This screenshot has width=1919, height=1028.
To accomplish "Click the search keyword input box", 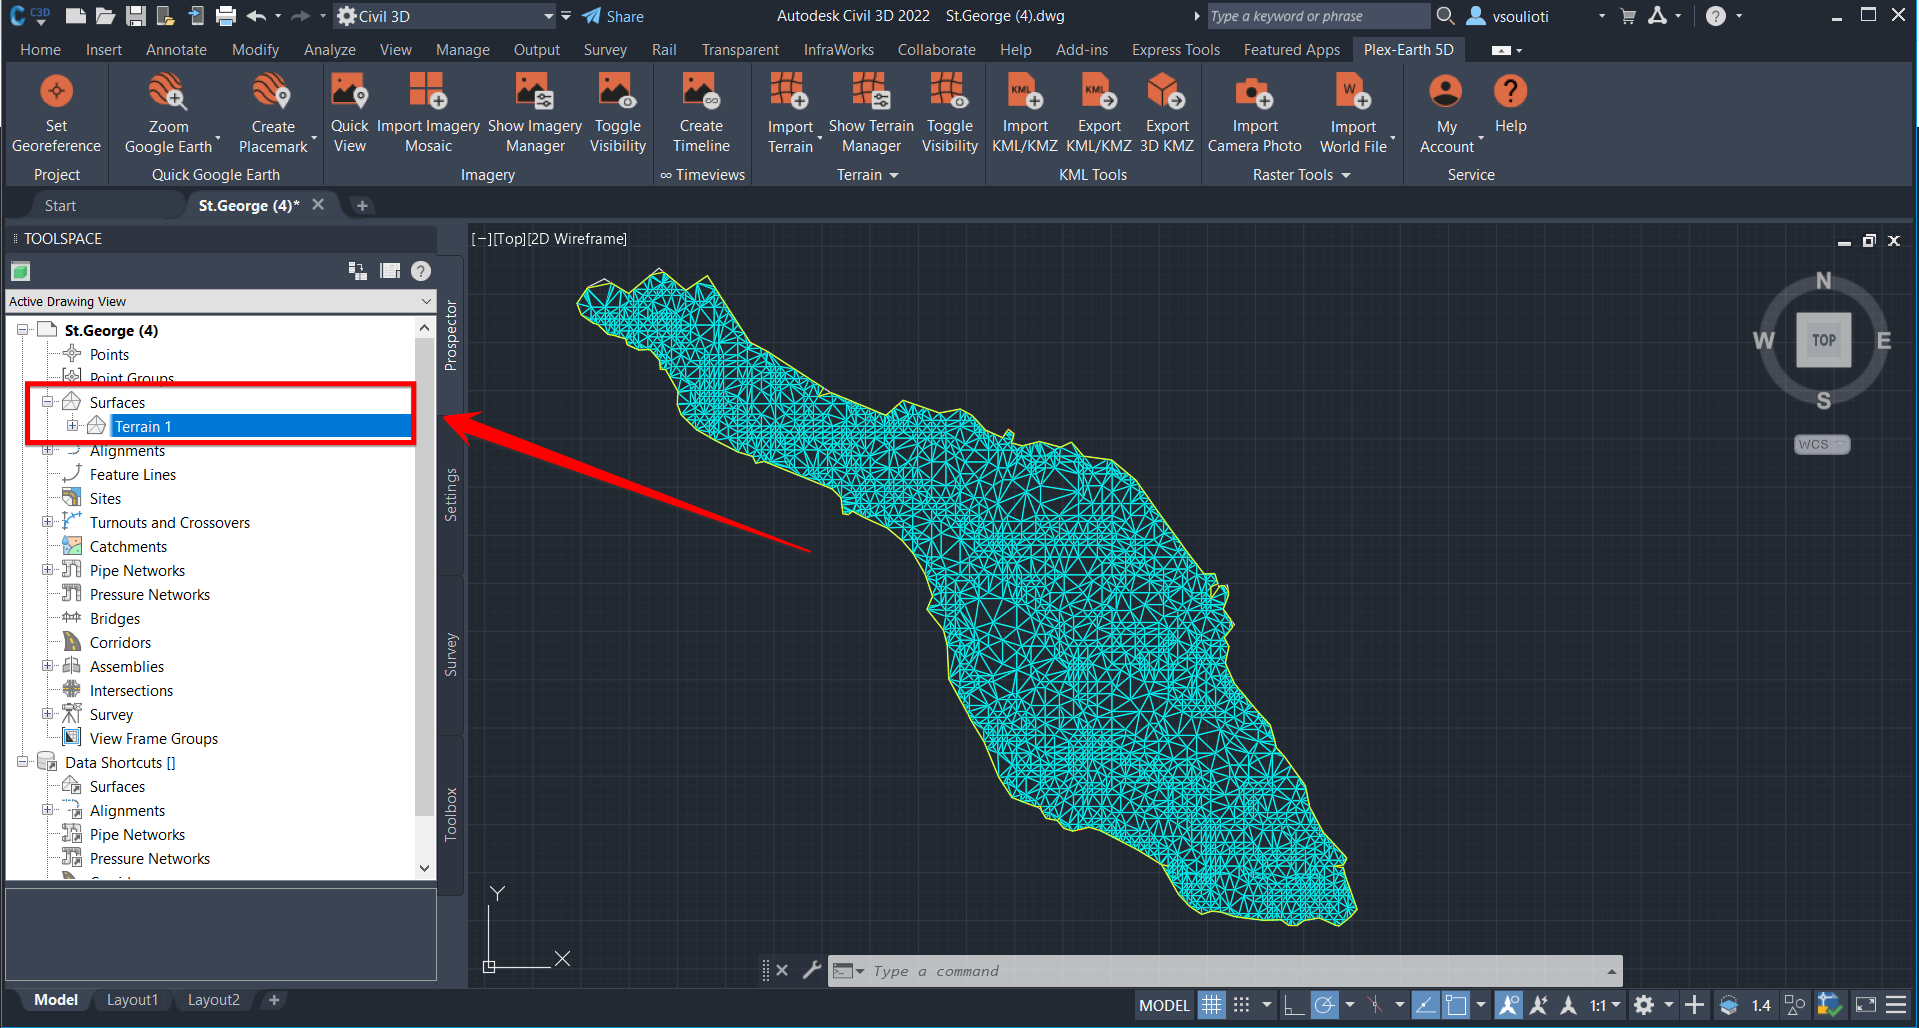I will click(1318, 16).
